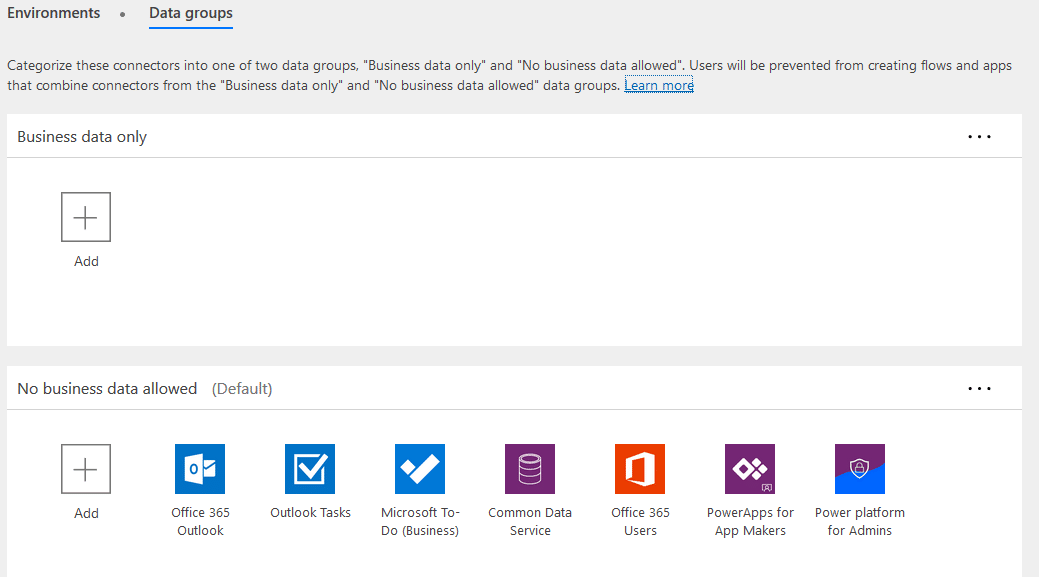Click the plus box under No business data allowed
Image resolution: width=1039 pixels, height=577 pixels.
pos(86,469)
